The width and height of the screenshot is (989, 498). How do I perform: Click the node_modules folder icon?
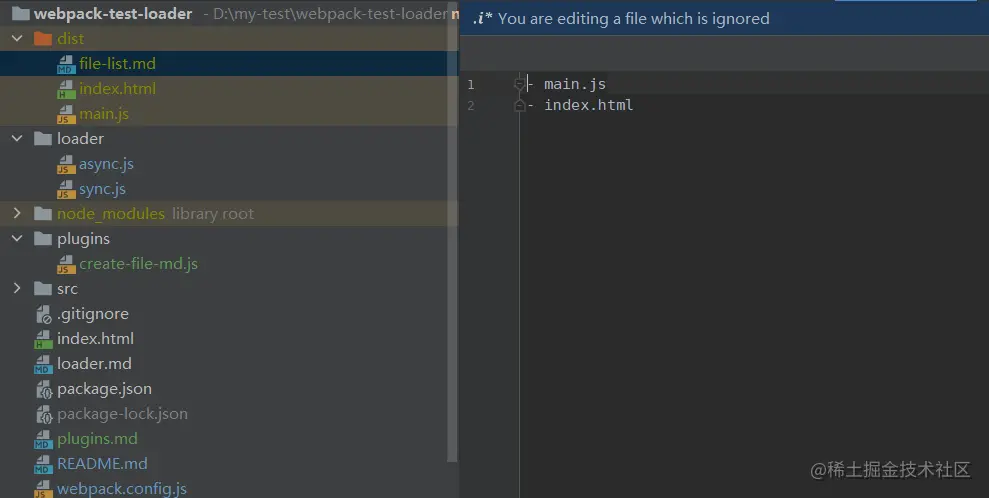[43, 214]
